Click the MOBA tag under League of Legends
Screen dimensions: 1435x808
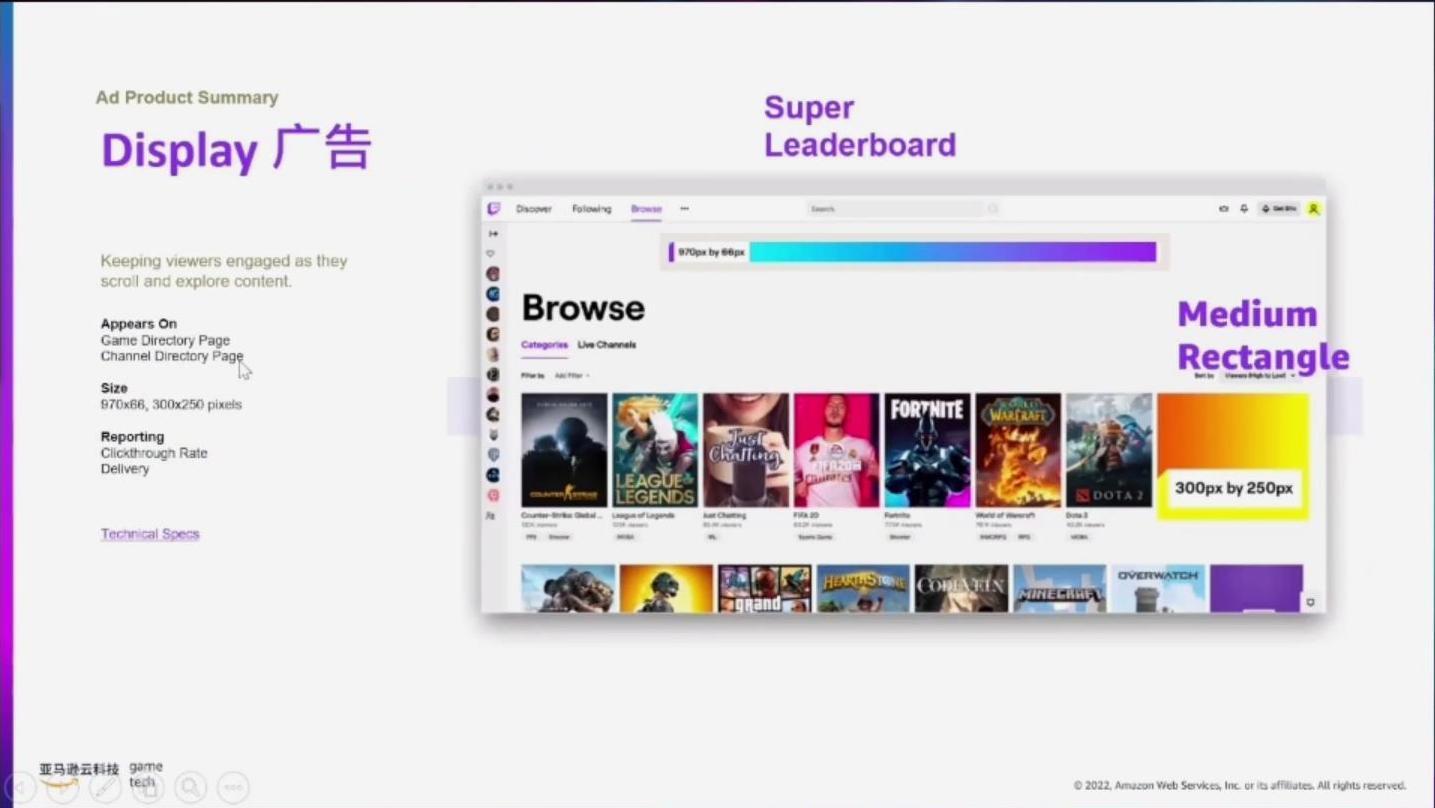(x=625, y=537)
